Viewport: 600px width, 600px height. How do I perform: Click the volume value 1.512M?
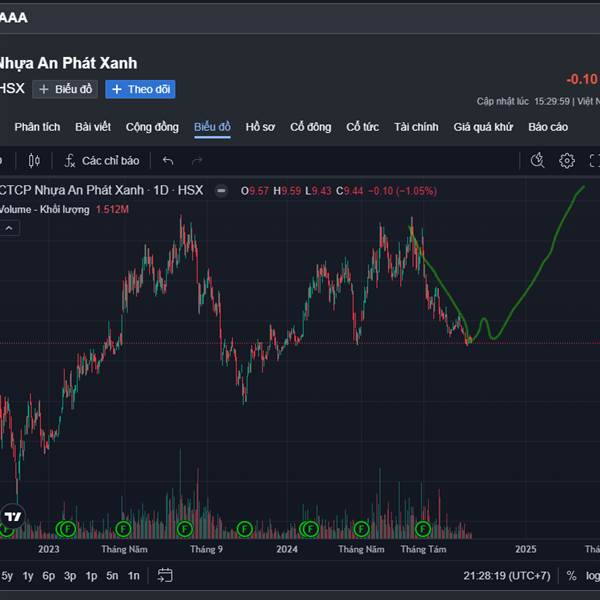point(112,210)
